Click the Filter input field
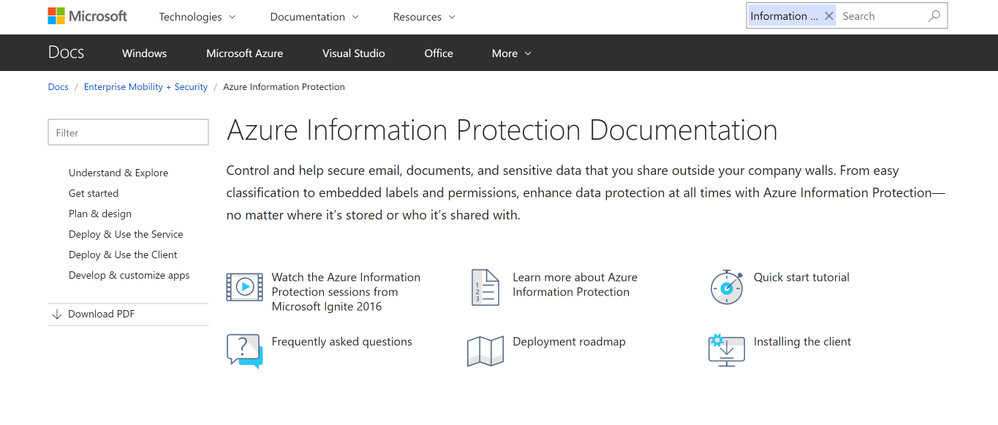This screenshot has width=998, height=425. pyautogui.click(x=128, y=132)
